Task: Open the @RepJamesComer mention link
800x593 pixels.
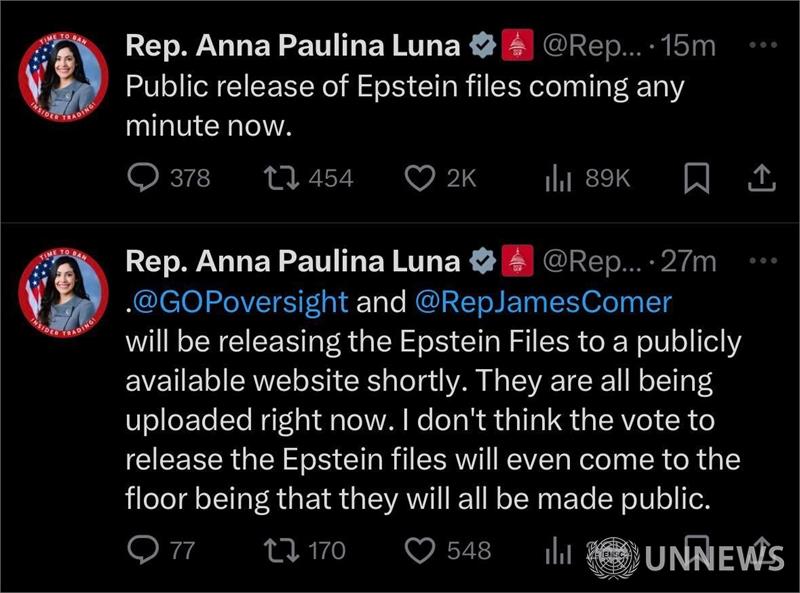Action: pos(543,302)
